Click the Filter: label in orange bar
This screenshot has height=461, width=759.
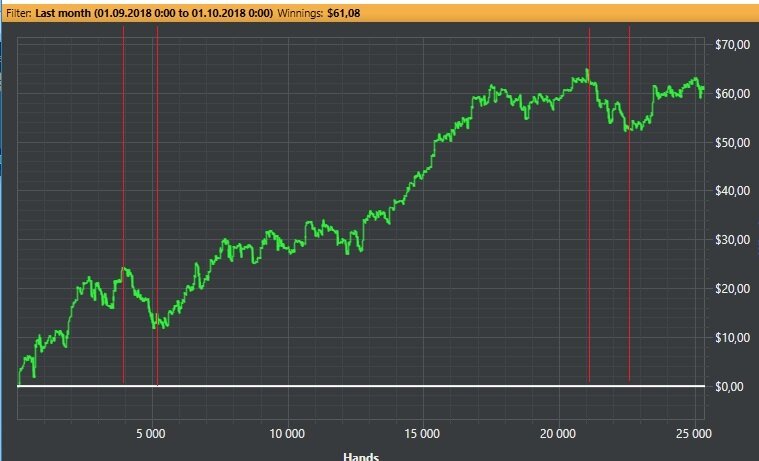click(19, 13)
